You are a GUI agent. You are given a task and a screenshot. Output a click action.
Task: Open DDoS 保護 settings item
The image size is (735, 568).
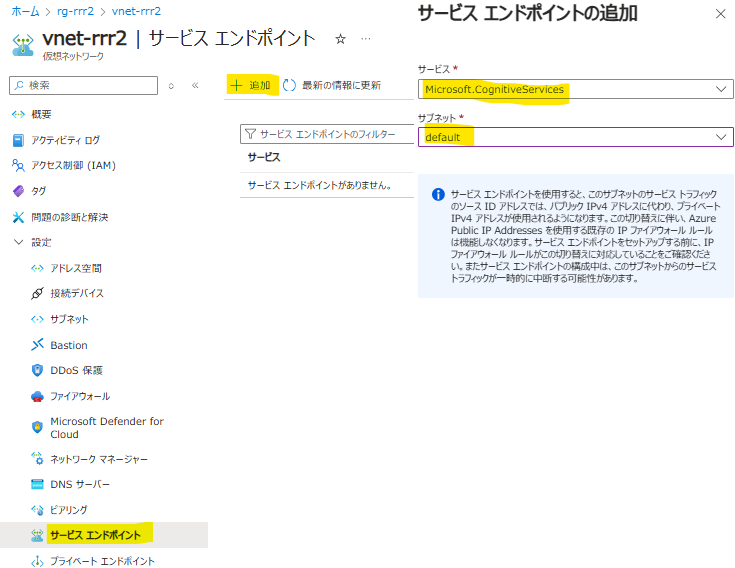(x=76, y=370)
